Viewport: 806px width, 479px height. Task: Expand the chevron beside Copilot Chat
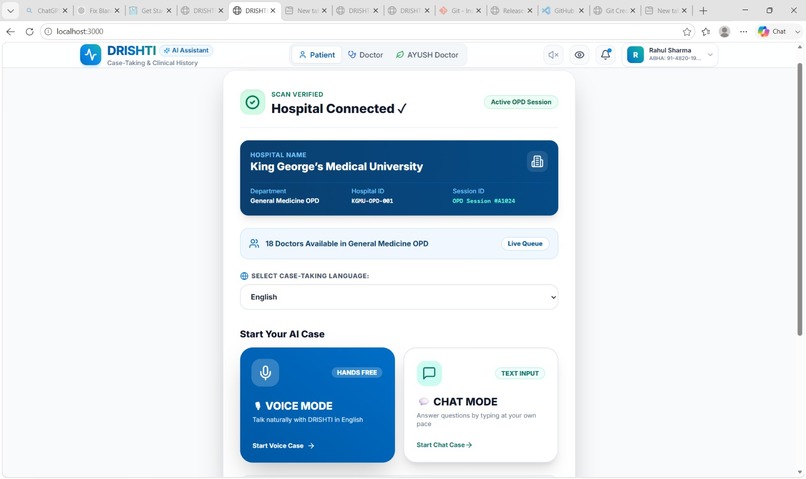pos(797,32)
